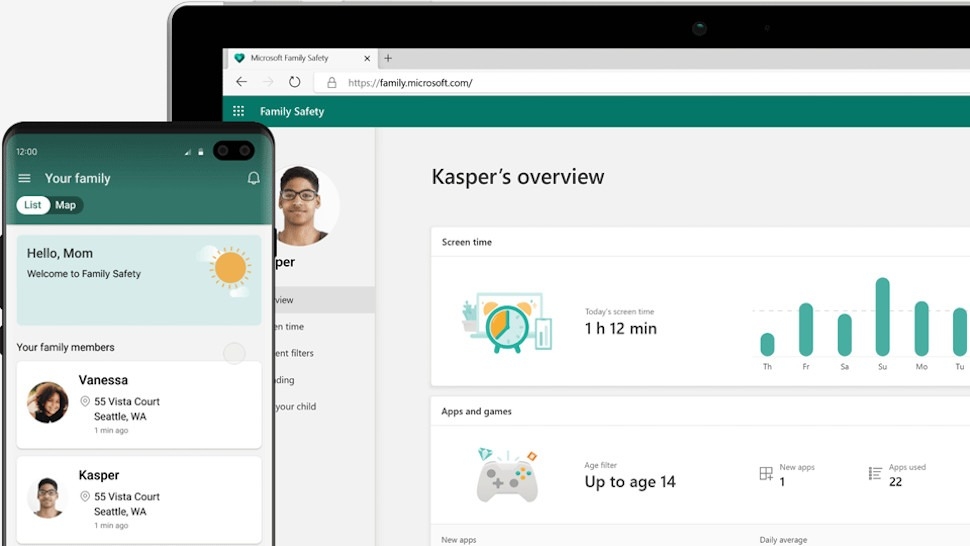Click the Up to age 14 filter value

(630, 482)
